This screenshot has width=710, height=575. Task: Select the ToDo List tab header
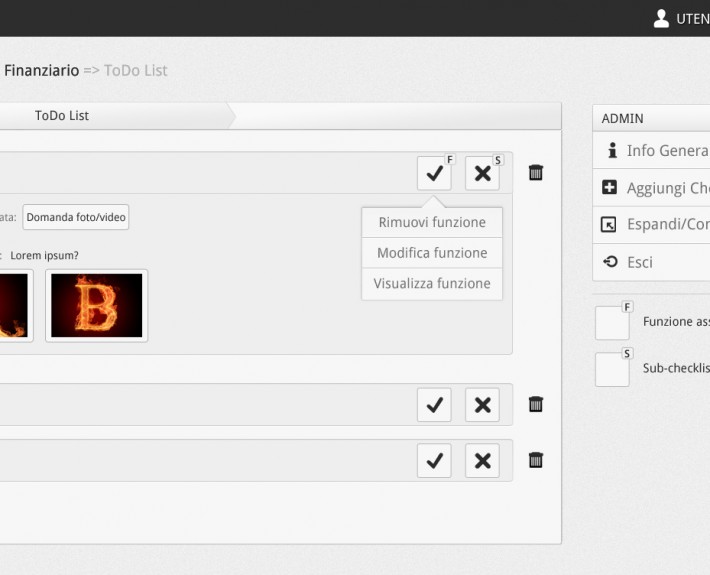click(62, 116)
